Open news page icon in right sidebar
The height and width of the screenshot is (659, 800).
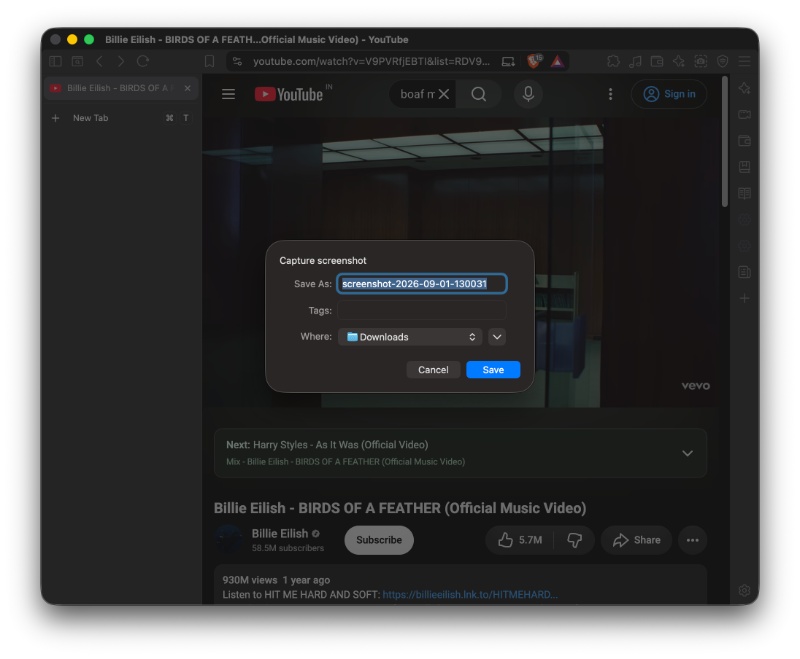(744, 272)
